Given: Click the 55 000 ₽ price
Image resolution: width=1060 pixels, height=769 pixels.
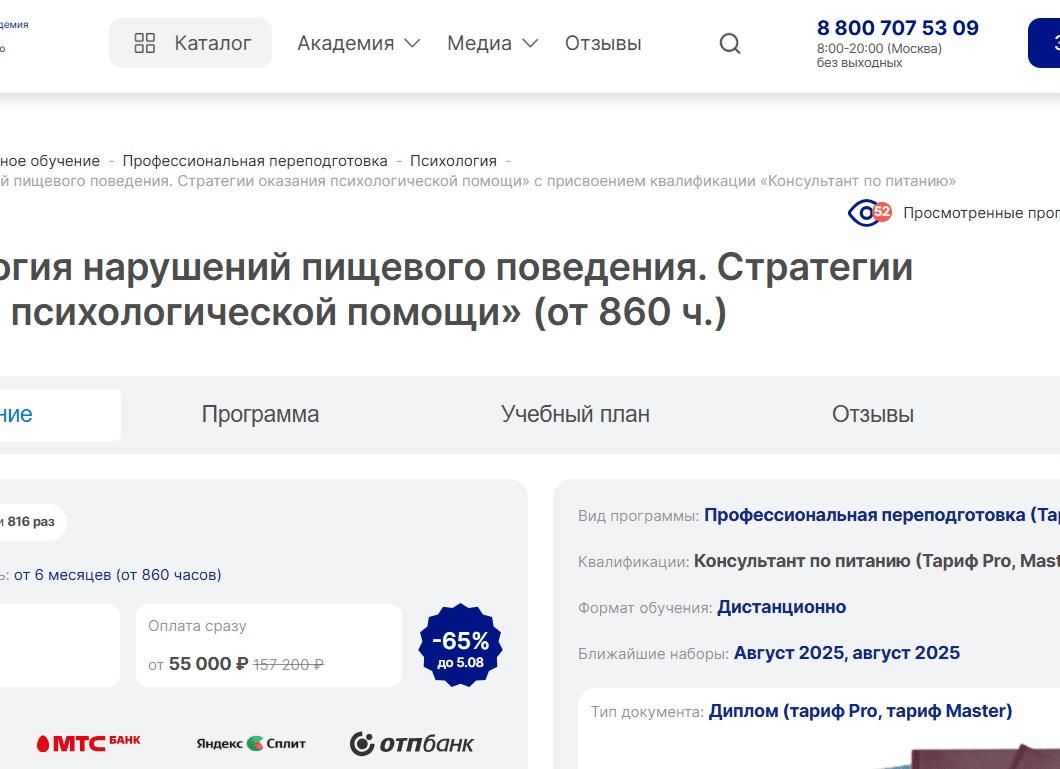Looking at the screenshot, I should (x=208, y=664).
